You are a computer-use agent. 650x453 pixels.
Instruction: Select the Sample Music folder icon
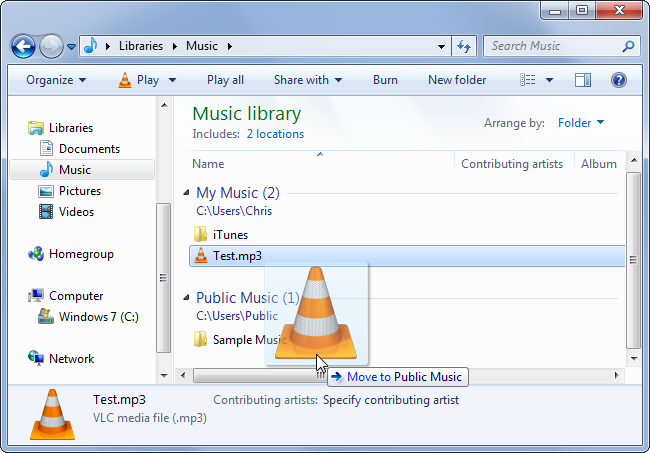(201, 339)
